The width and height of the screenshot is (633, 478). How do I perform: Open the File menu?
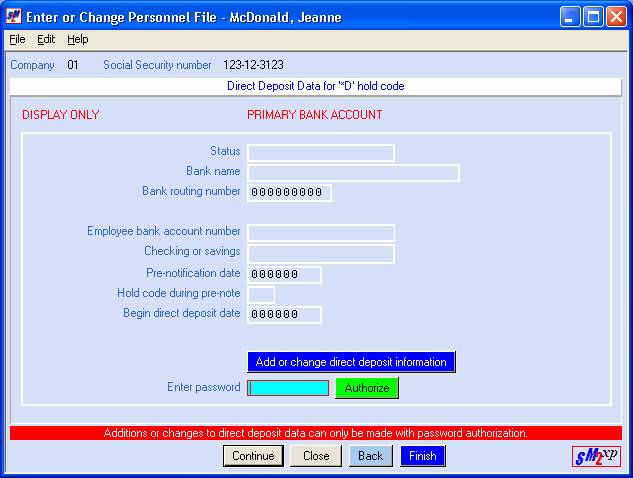17,39
